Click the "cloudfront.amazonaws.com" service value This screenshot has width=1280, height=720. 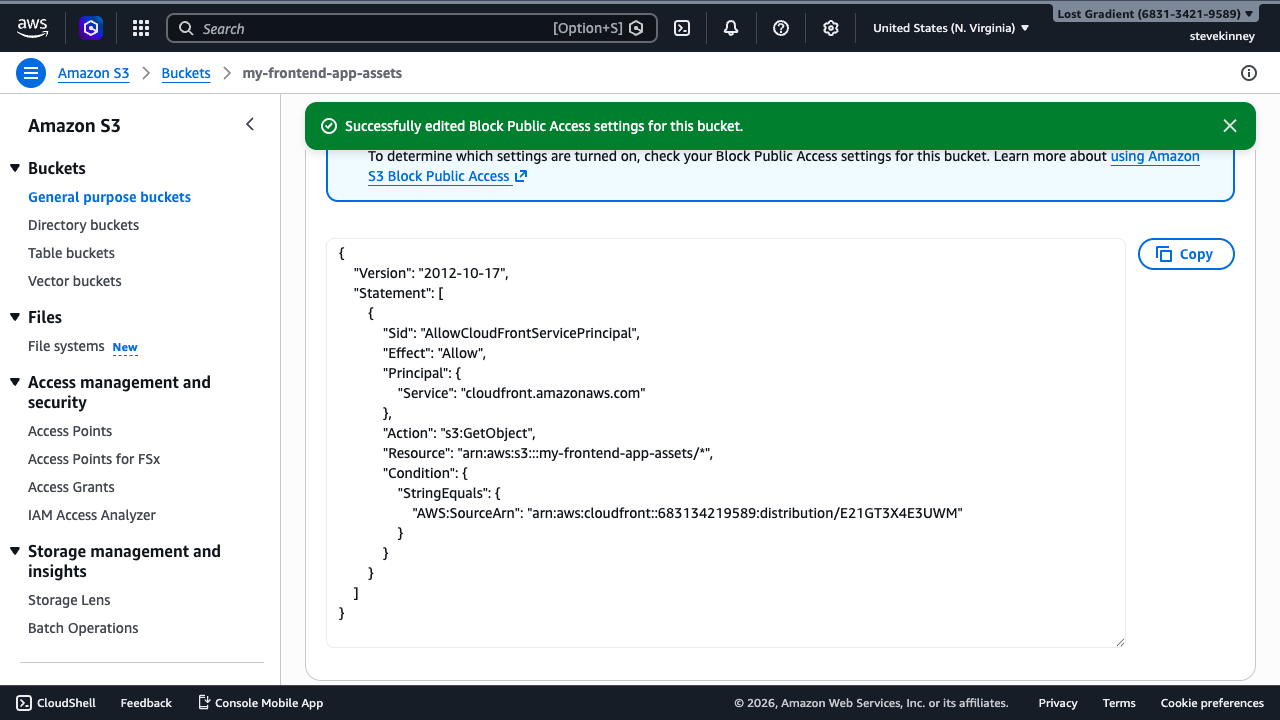click(x=553, y=393)
